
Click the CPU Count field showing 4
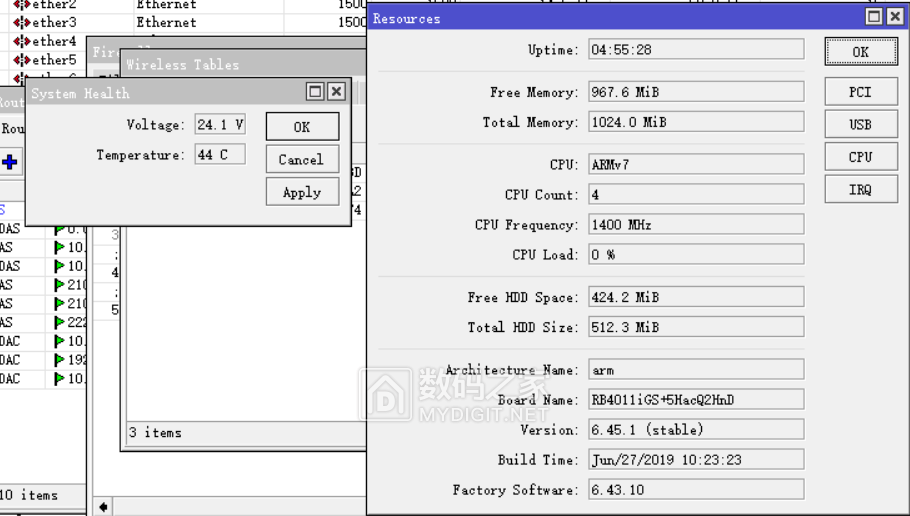pos(696,194)
